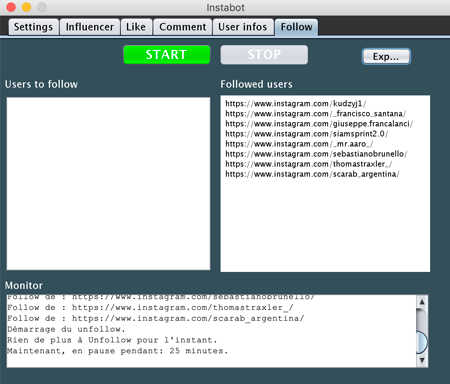Viewport: 450px width, 384px height.
Task: Click the 'Followed users' label
Action: [256, 84]
